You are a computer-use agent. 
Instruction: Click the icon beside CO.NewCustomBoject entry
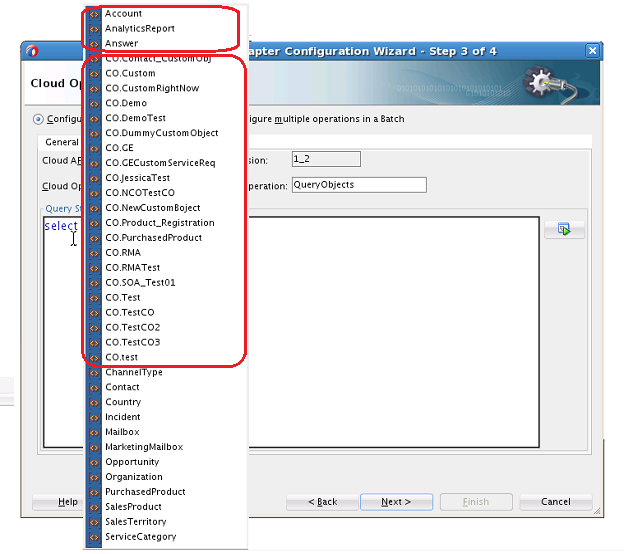point(94,209)
